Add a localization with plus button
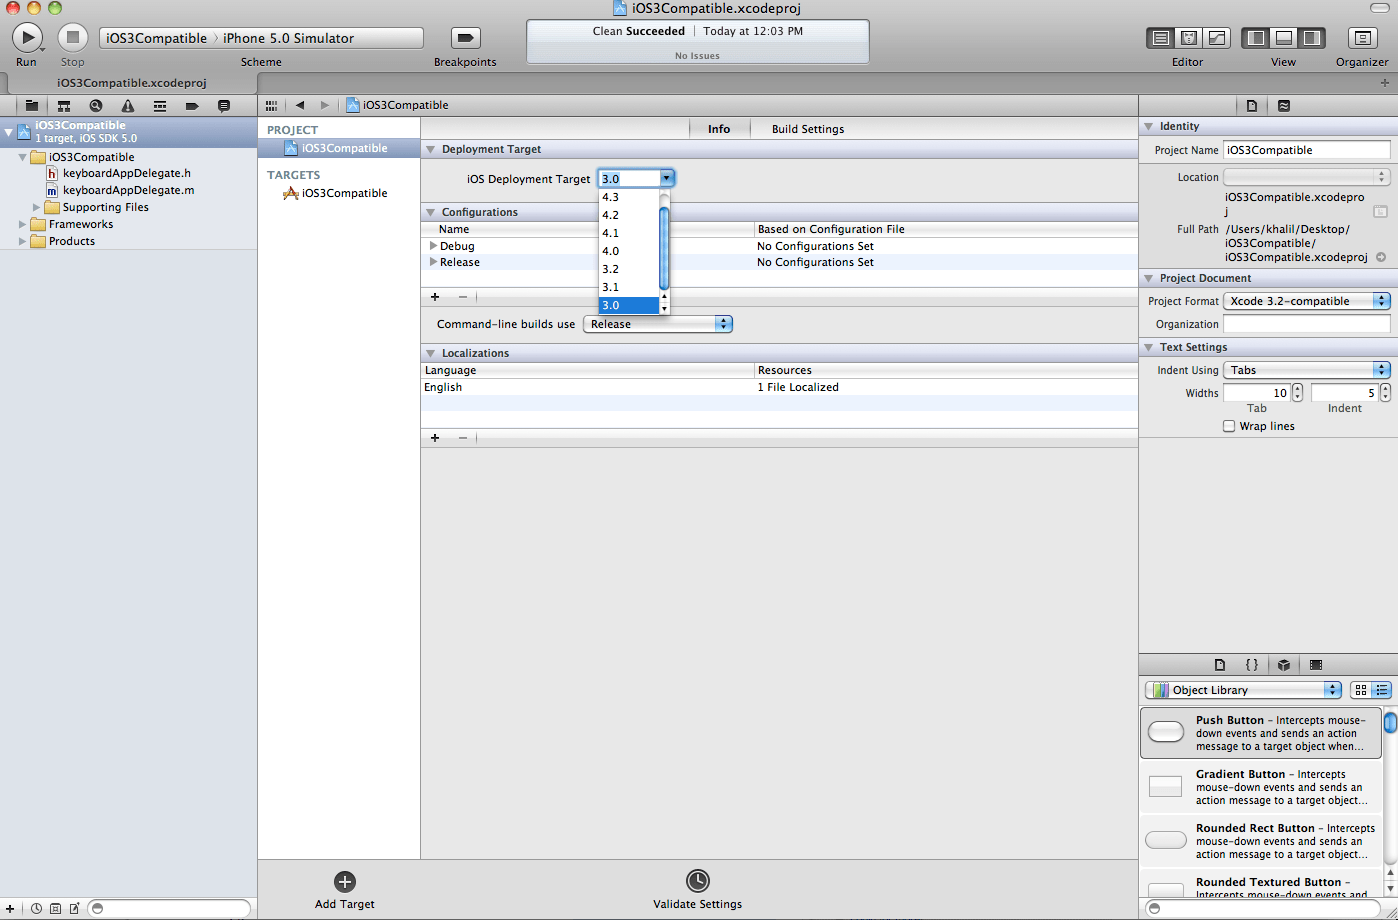 click(435, 437)
